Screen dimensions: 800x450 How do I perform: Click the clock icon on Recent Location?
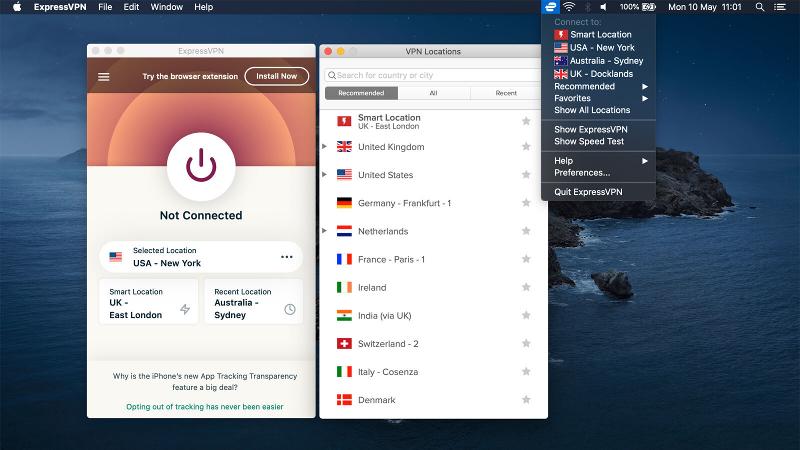tap(289, 309)
